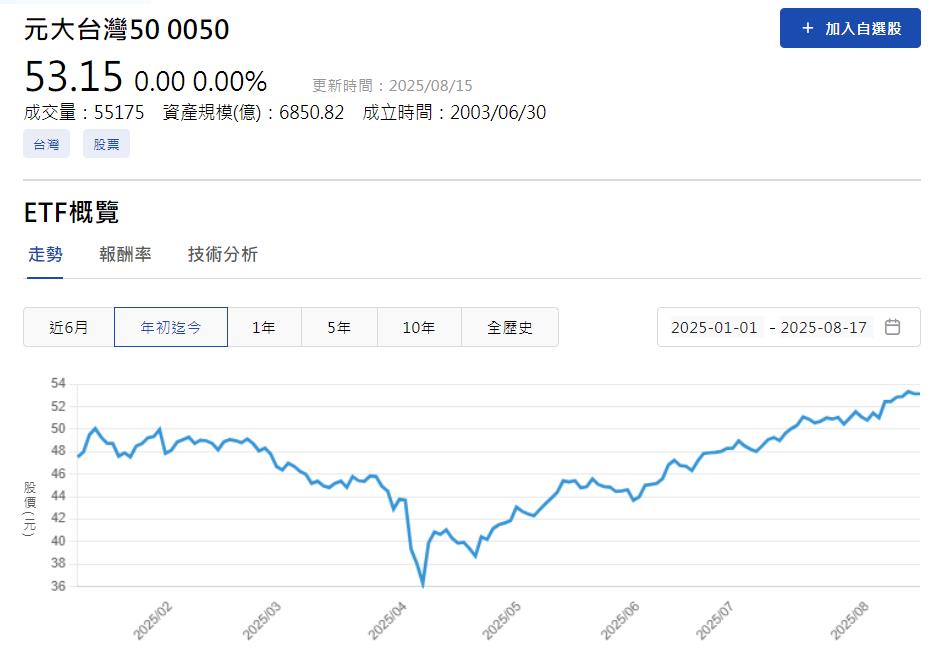The image size is (947, 667).
Task: Click the 元大台灣50 0050 title
Action: click(126, 29)
